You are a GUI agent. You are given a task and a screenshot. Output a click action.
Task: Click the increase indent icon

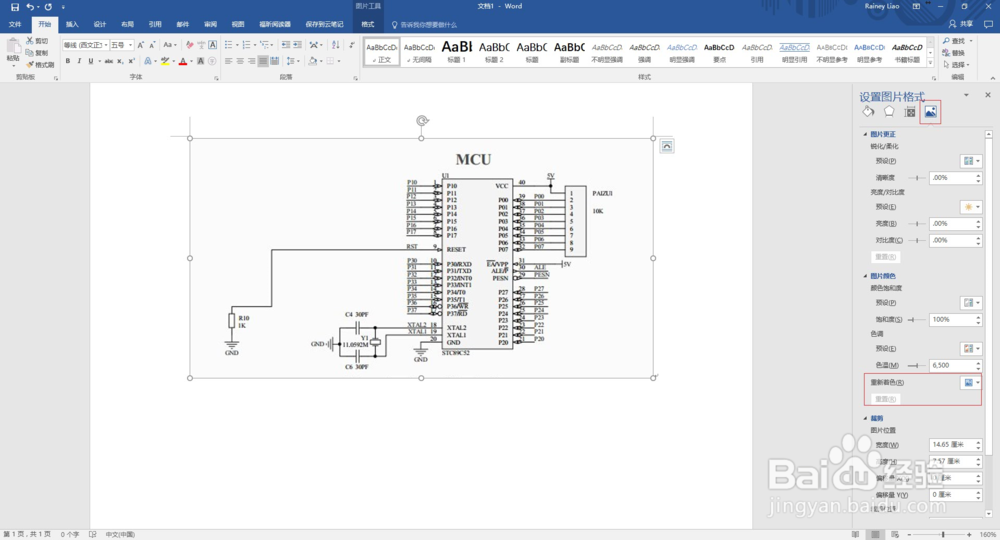click(298, 45)
